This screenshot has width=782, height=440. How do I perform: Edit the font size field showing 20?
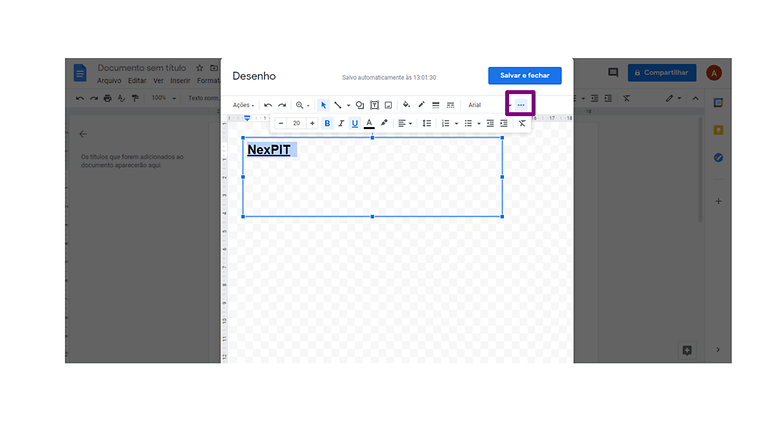pos(296,123)
